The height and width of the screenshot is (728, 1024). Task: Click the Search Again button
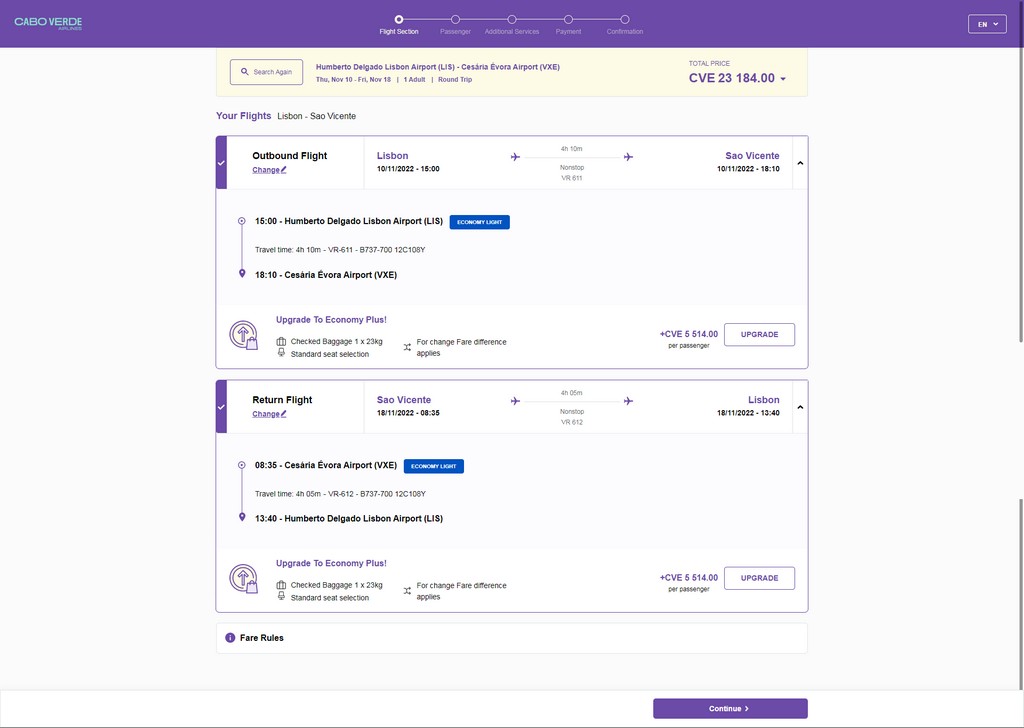point(266,72)
